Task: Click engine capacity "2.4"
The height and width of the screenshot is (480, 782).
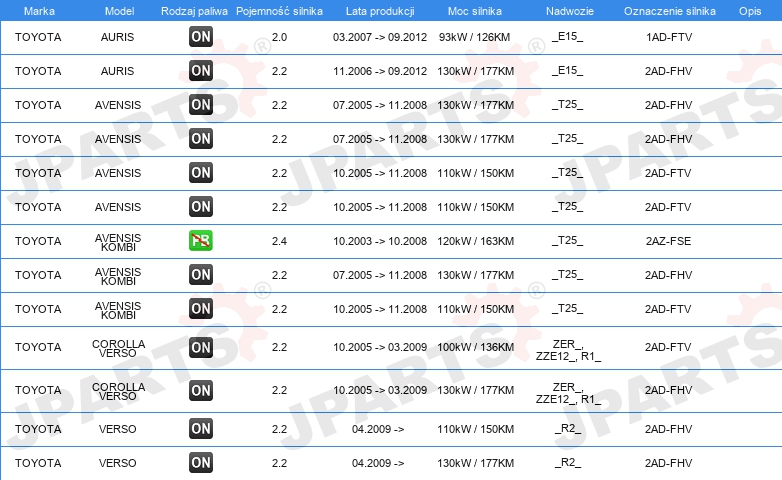Action: tap(279, 241)
